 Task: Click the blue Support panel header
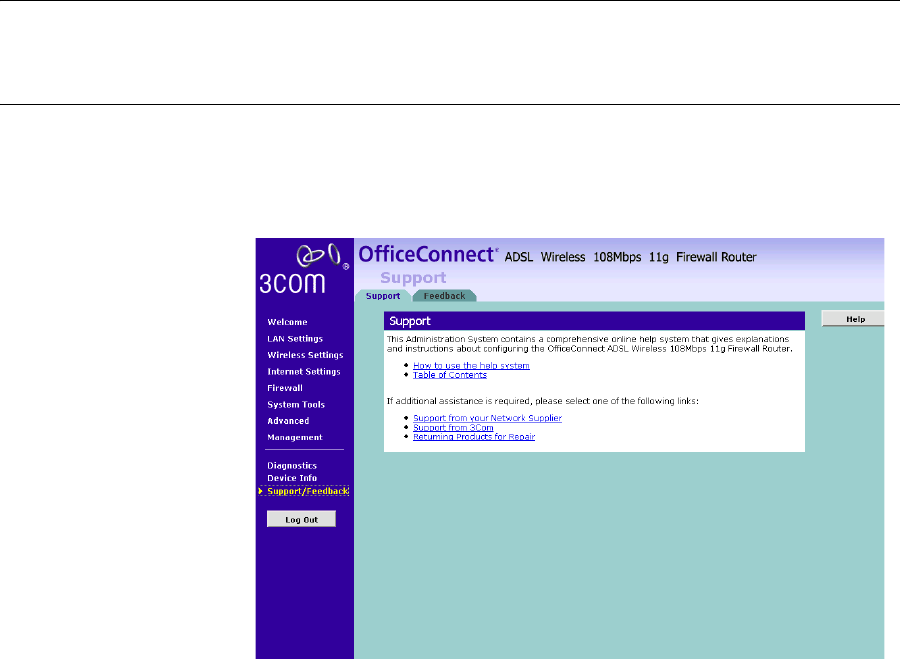(x=594, y=321)
